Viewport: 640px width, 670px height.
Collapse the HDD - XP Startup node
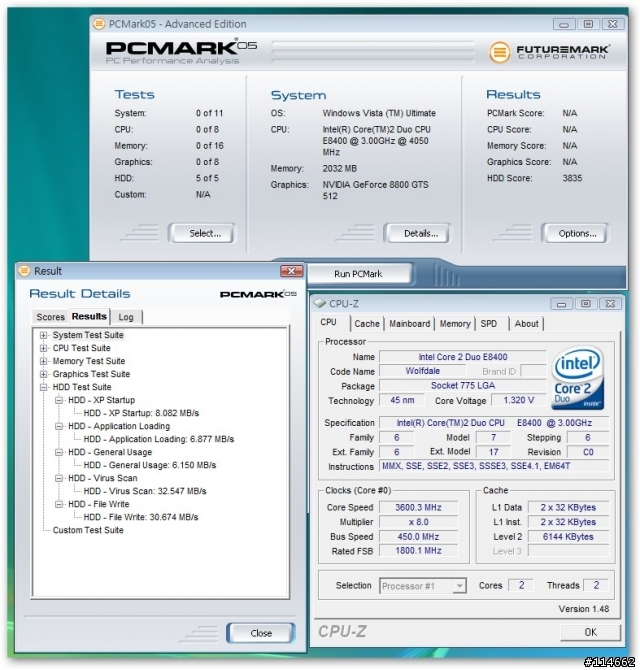pos(59,400)
